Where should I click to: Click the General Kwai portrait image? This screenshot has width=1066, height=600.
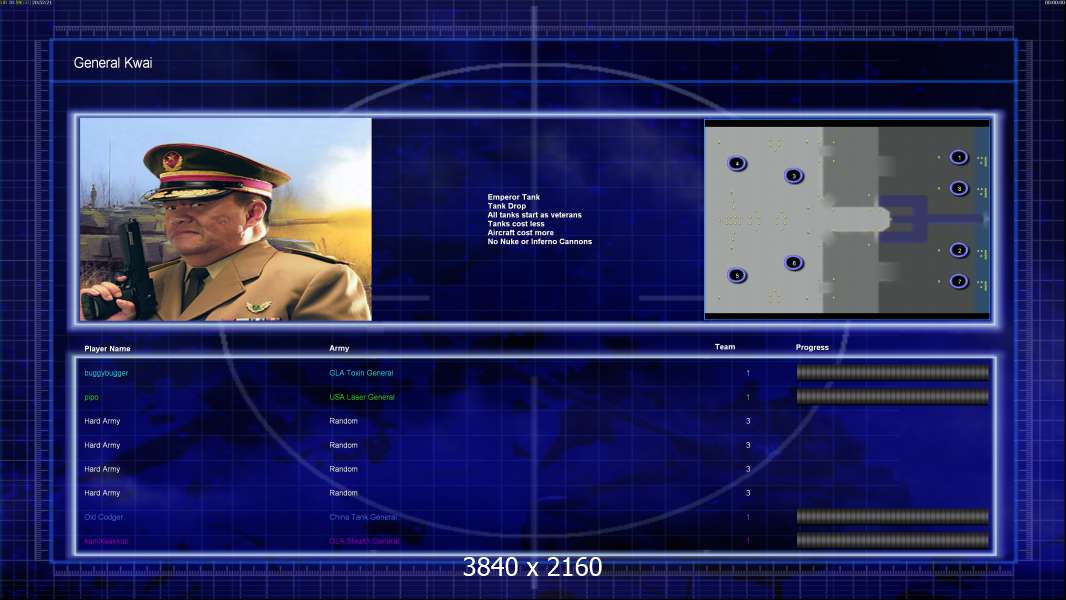tap(226, 219)
